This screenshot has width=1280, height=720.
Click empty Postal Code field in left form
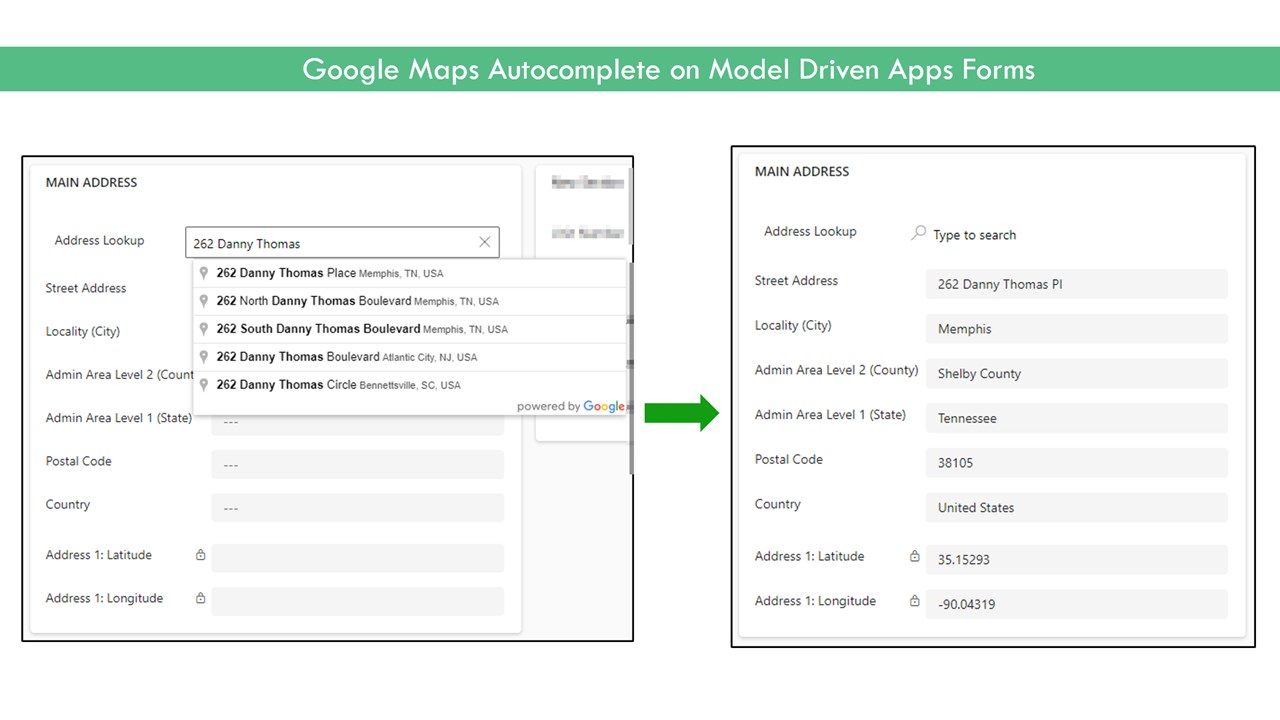tap(357, 465)
